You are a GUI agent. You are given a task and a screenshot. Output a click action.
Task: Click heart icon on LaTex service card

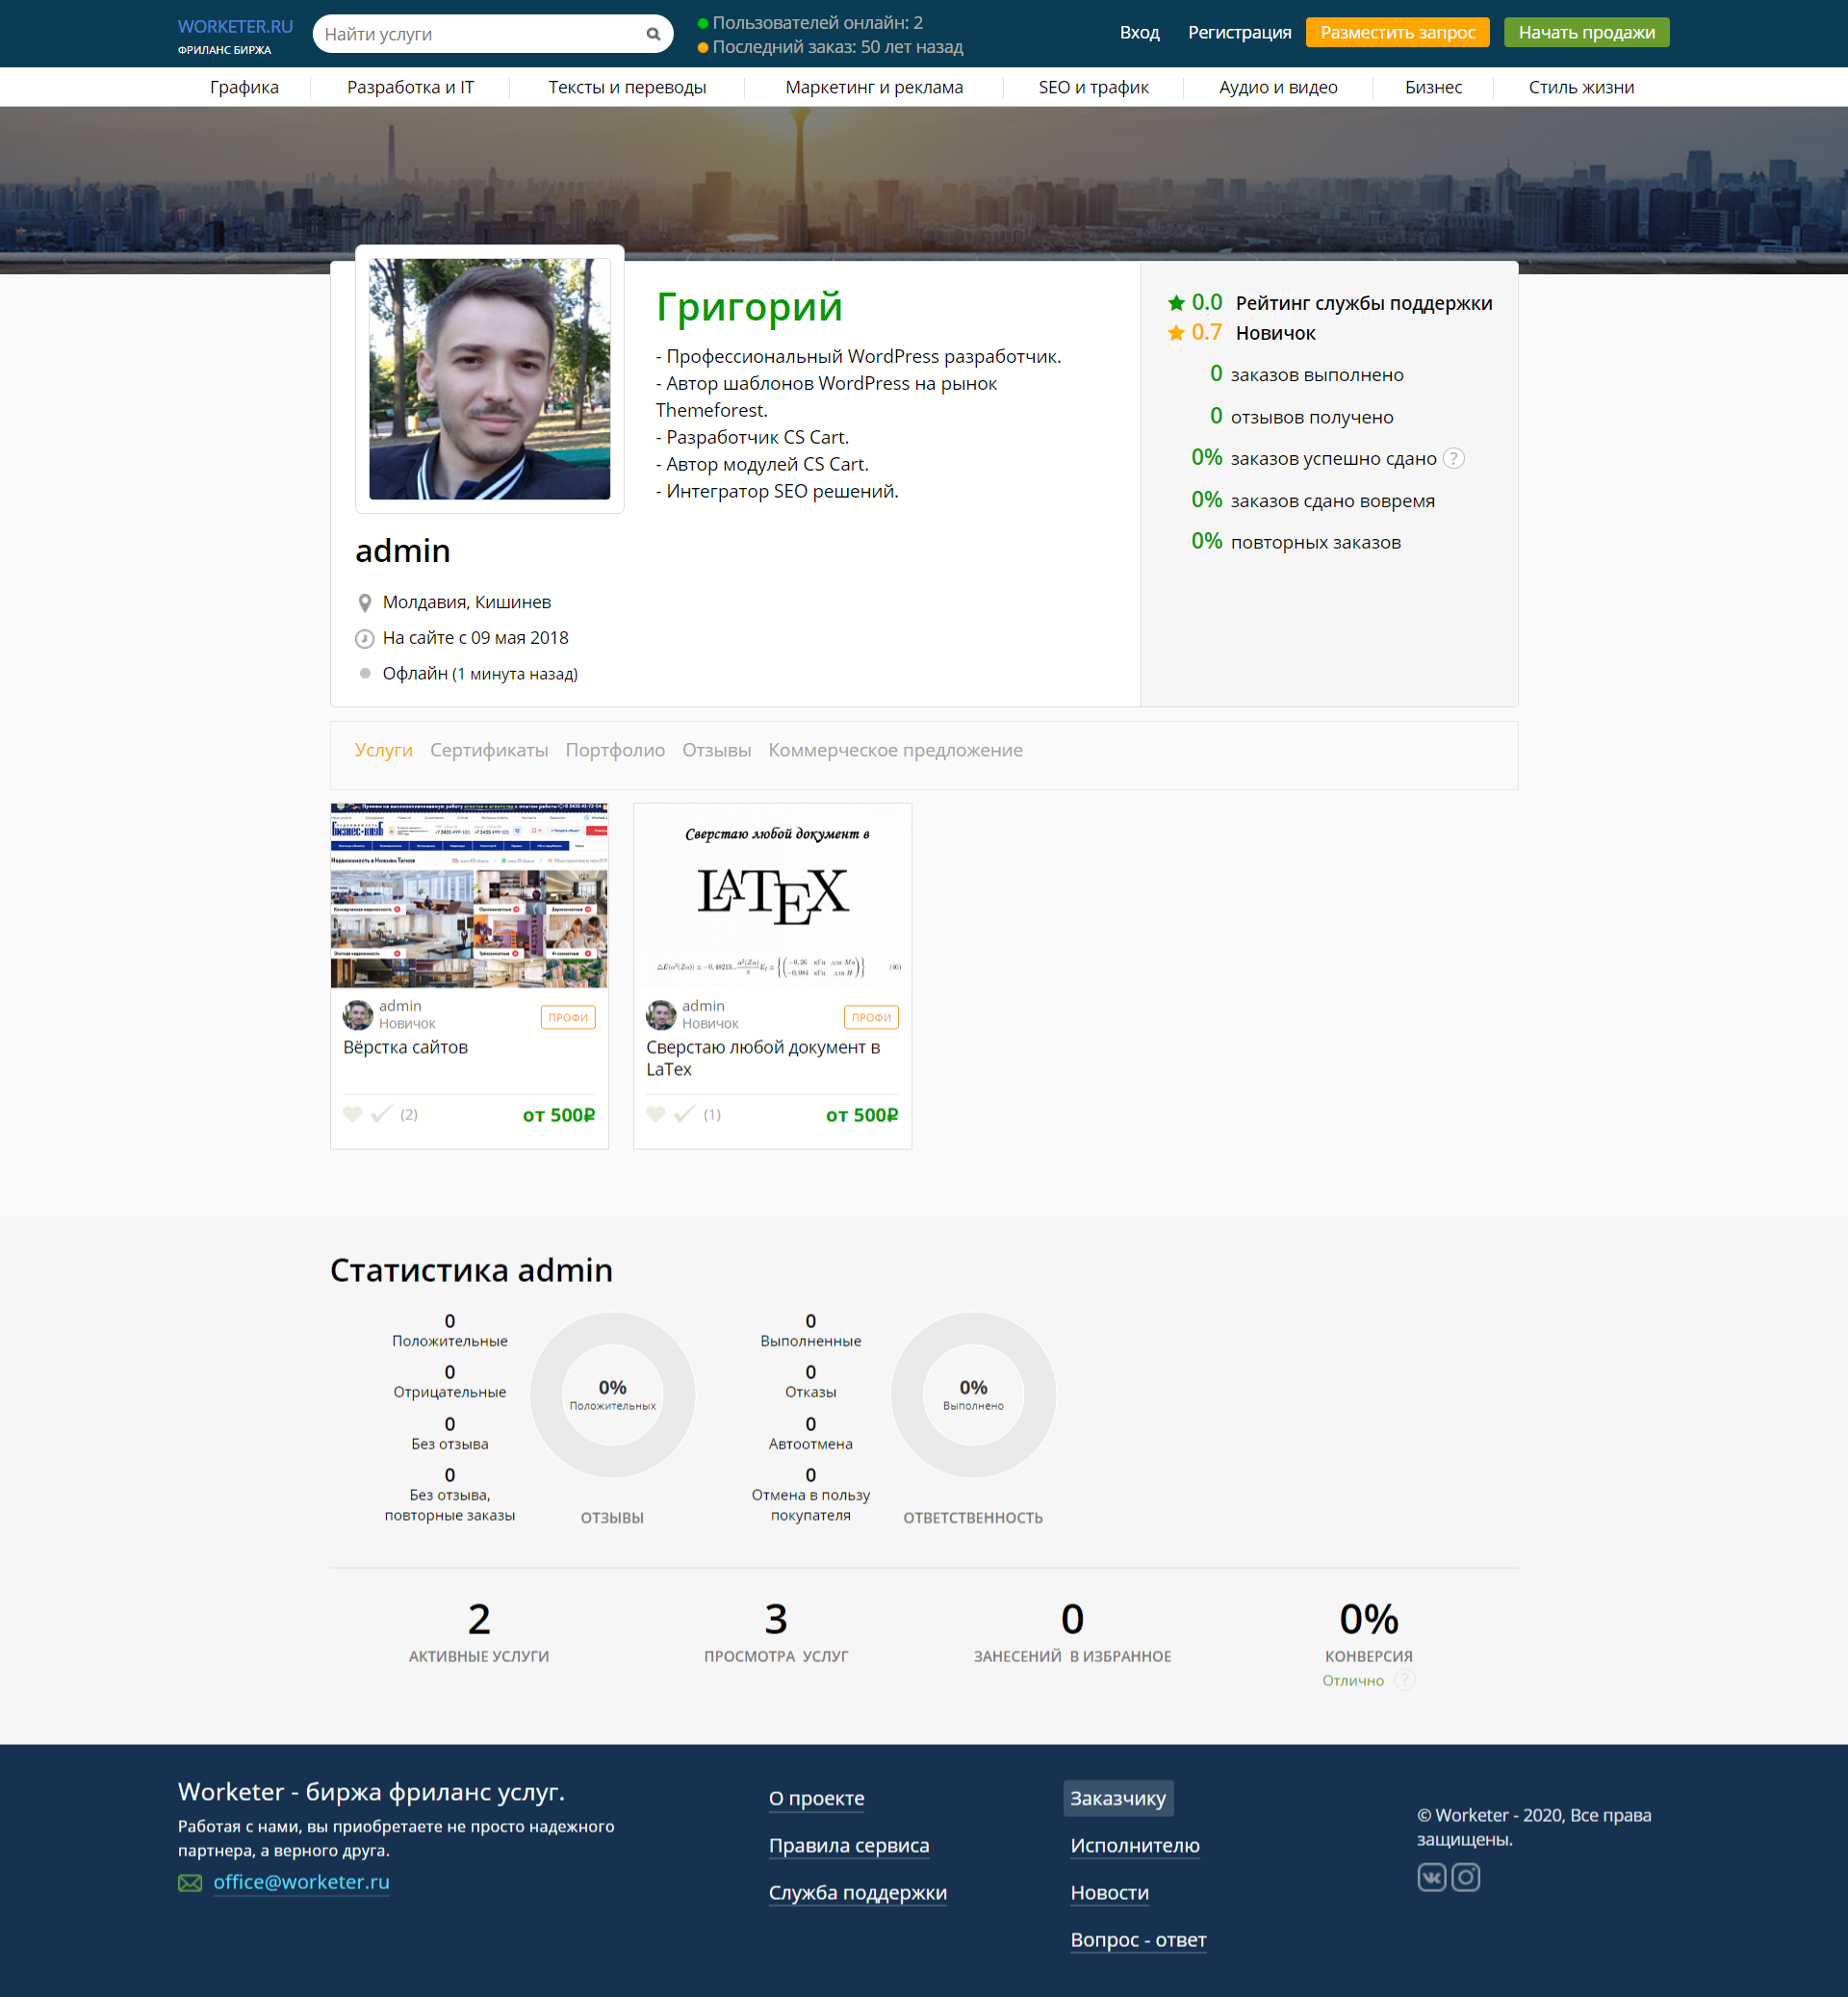pos(655,1114)
